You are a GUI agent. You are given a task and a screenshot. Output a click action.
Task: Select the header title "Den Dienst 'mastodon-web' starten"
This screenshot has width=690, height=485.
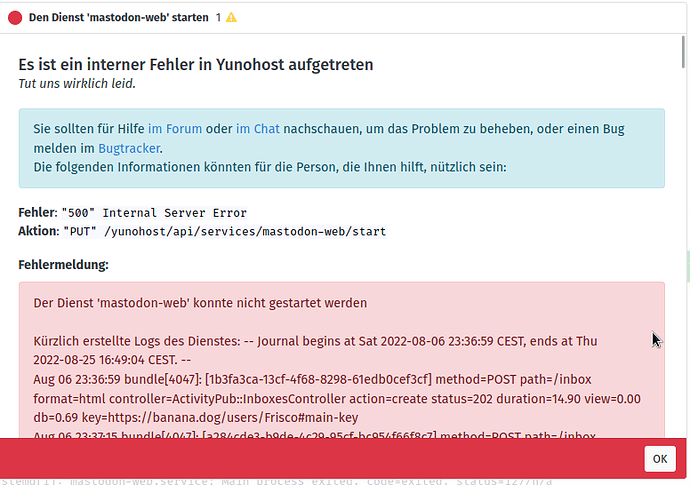tap(118, 17)
